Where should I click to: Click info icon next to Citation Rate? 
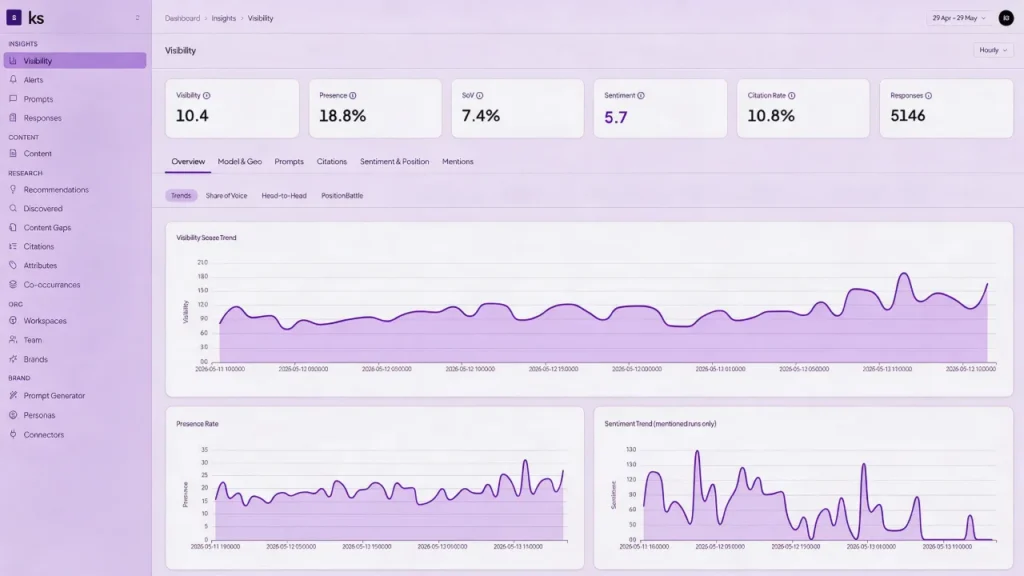click(792, 95)
